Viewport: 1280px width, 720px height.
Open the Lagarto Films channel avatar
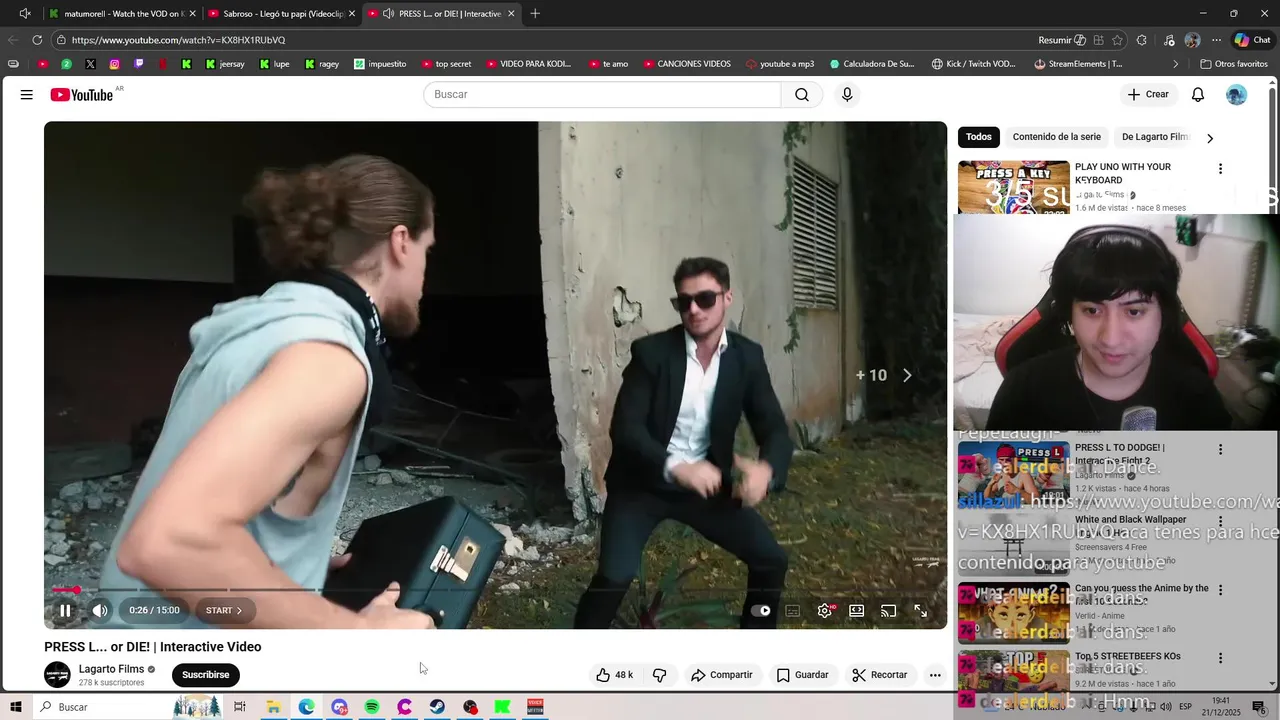coord(57,675)
